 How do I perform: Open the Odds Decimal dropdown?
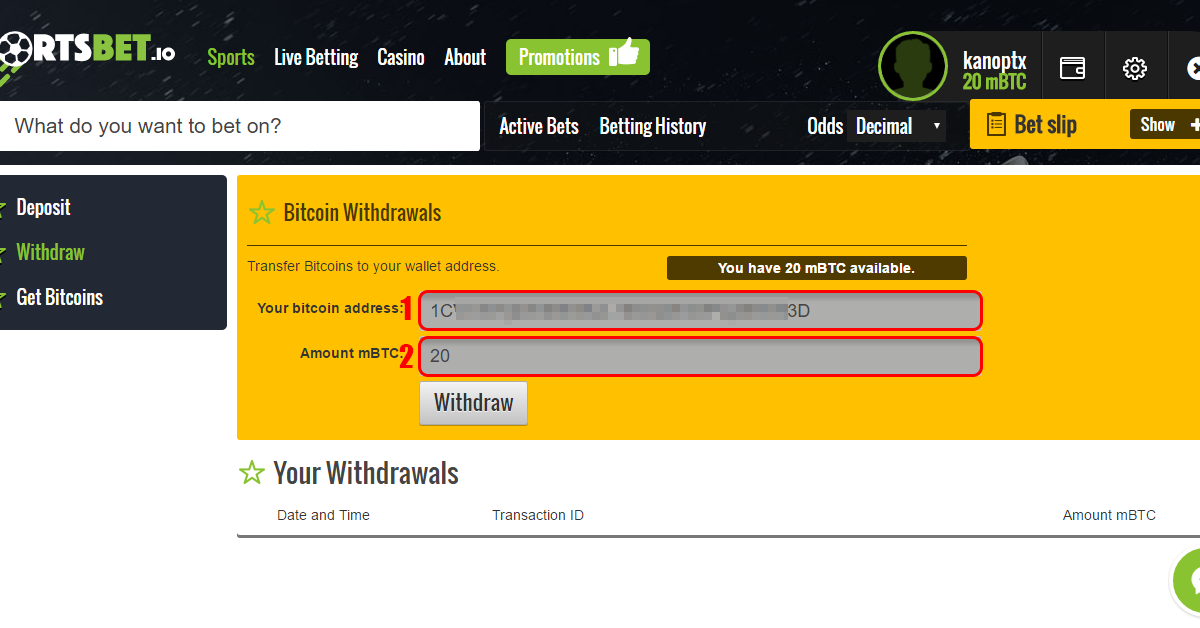[x=896, y=126]
